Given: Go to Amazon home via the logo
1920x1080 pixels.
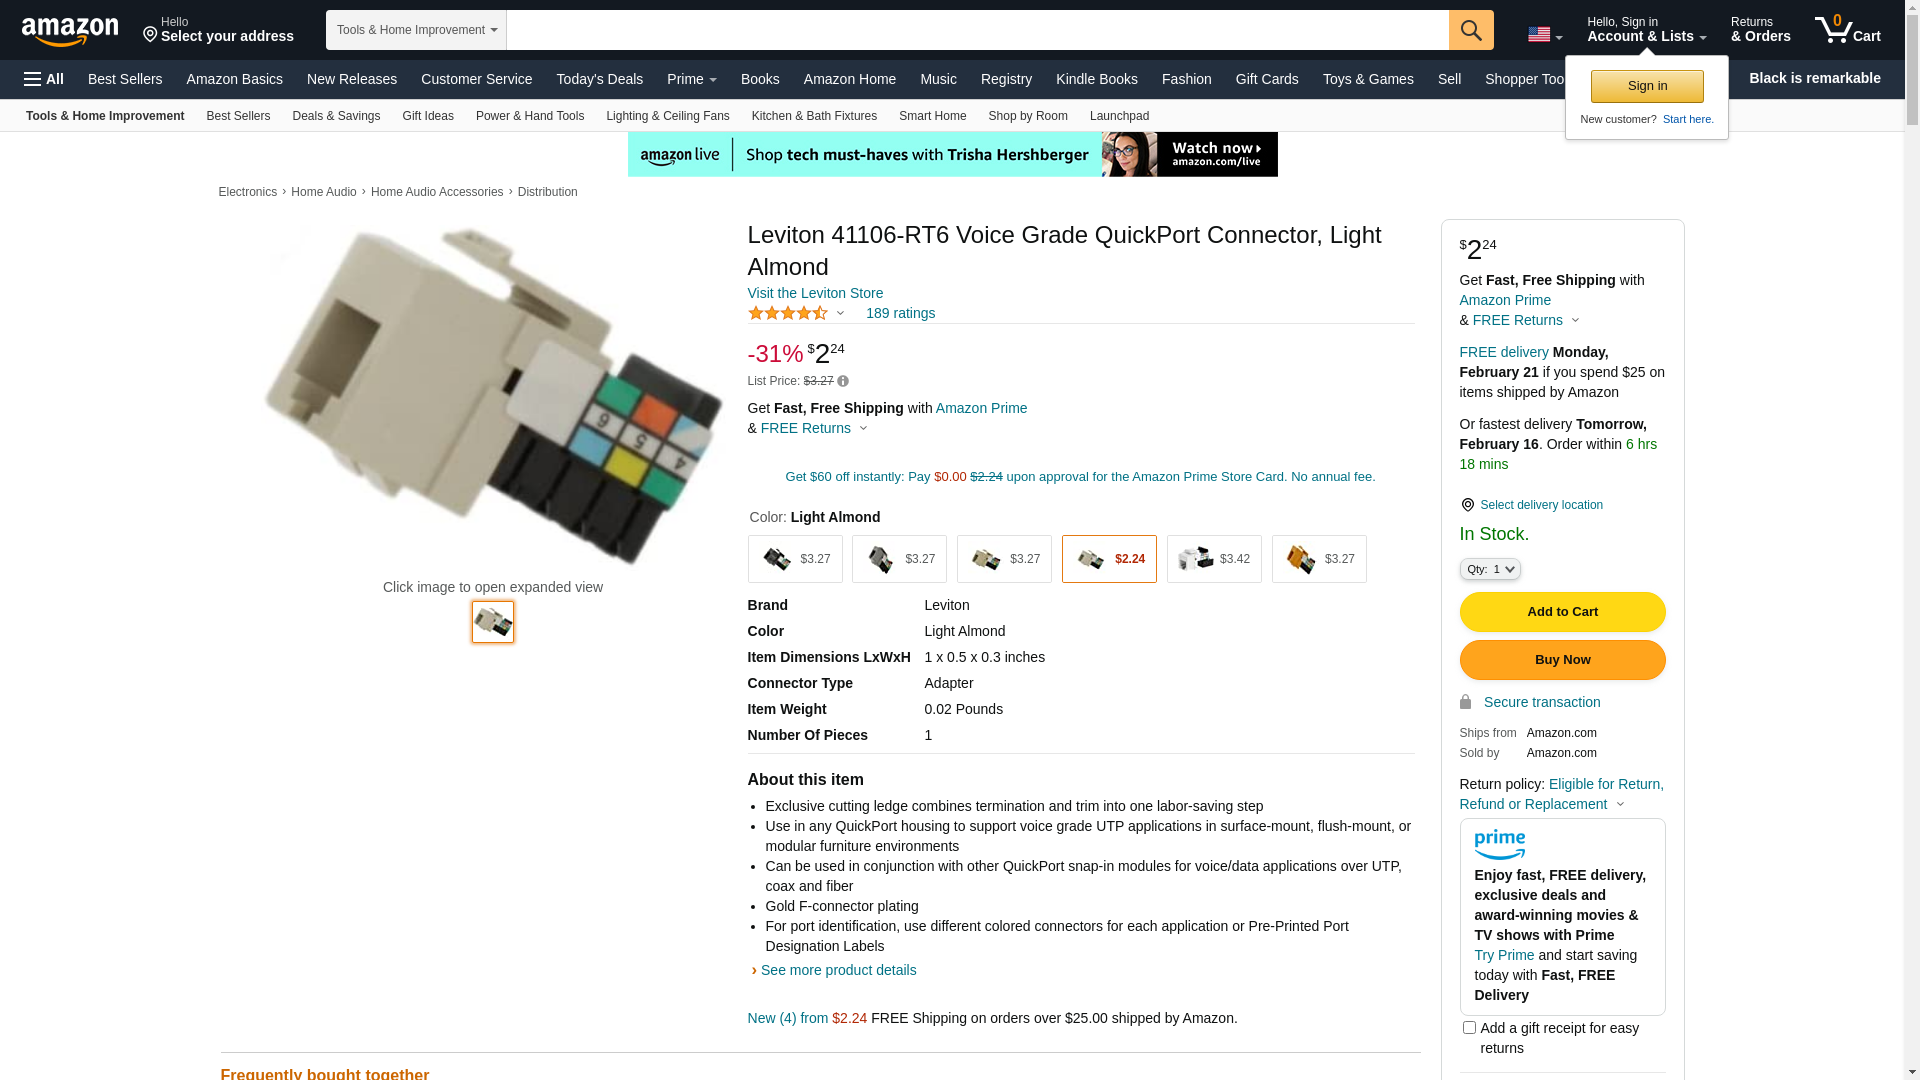Looking at the screenshot, I should pos(70,31).
